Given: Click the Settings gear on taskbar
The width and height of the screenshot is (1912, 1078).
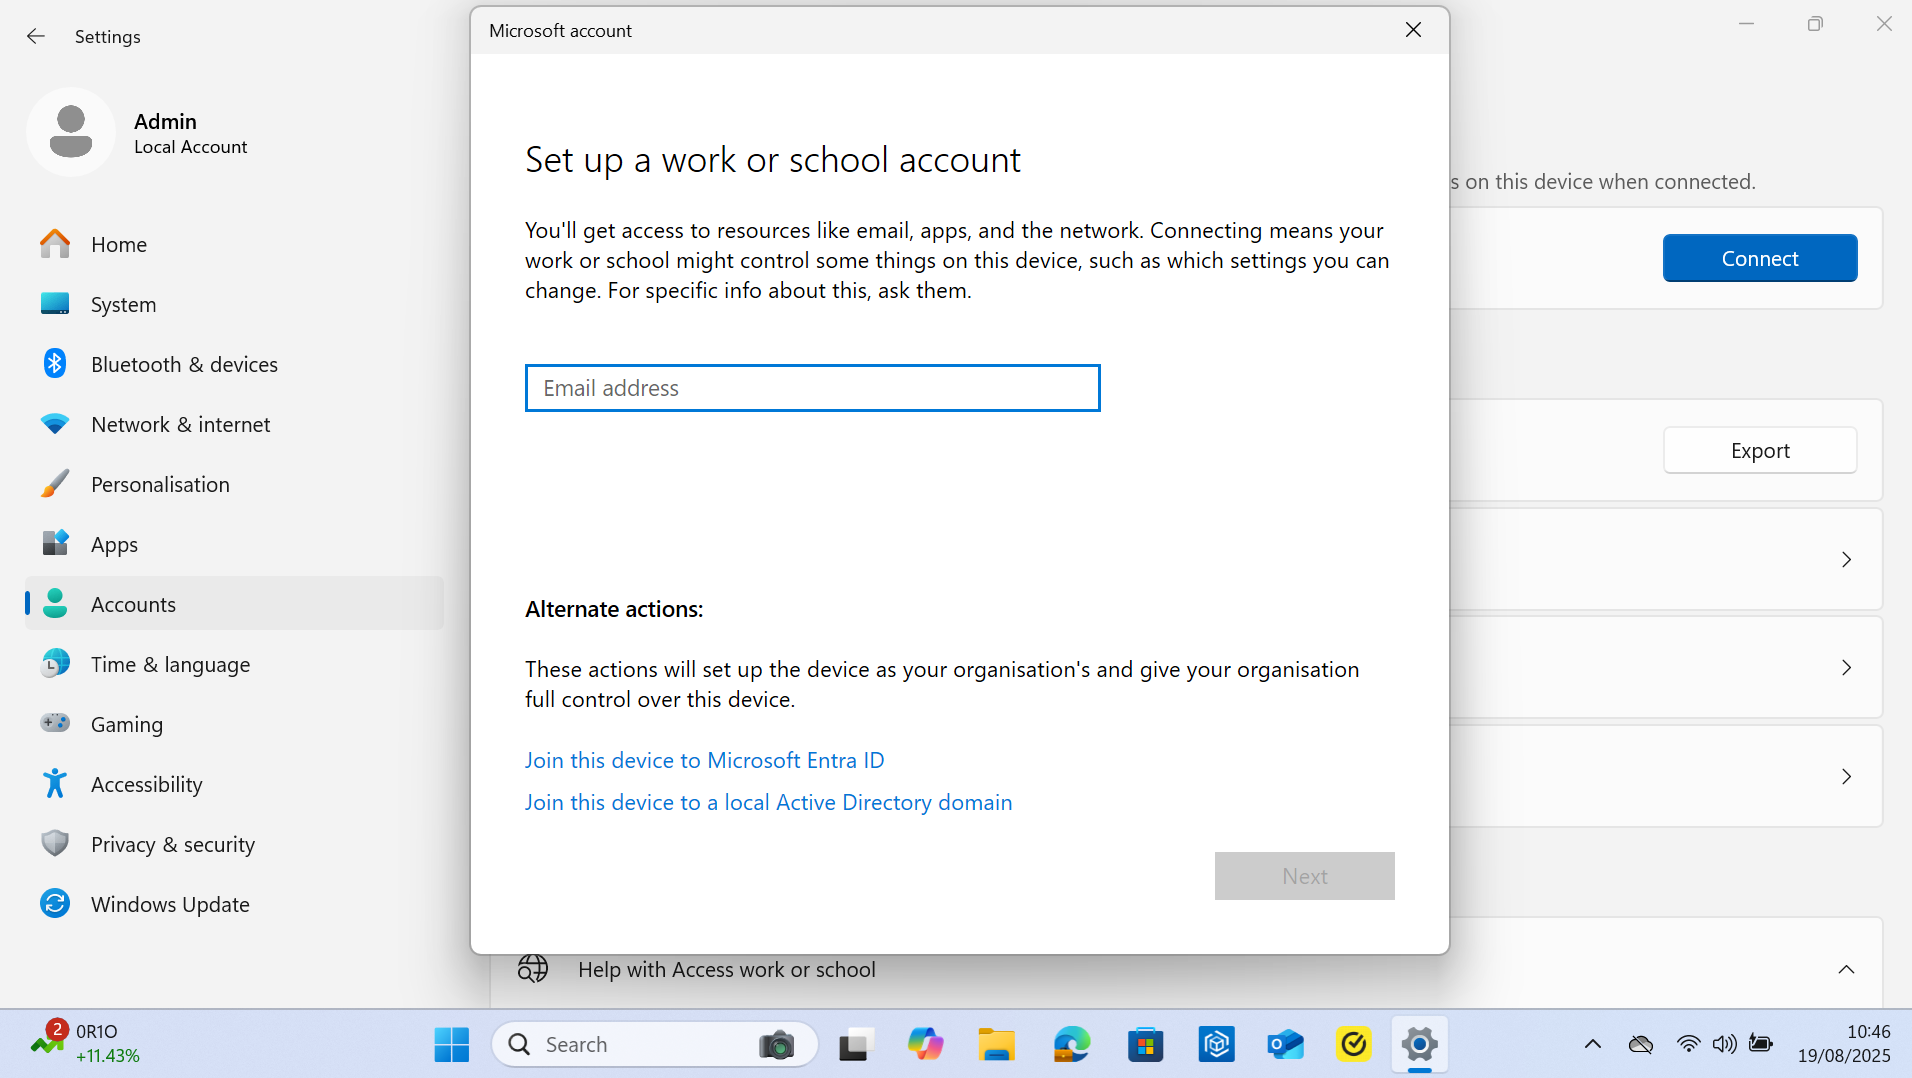Looking at the screenshot, I should coord(1419,1045).
